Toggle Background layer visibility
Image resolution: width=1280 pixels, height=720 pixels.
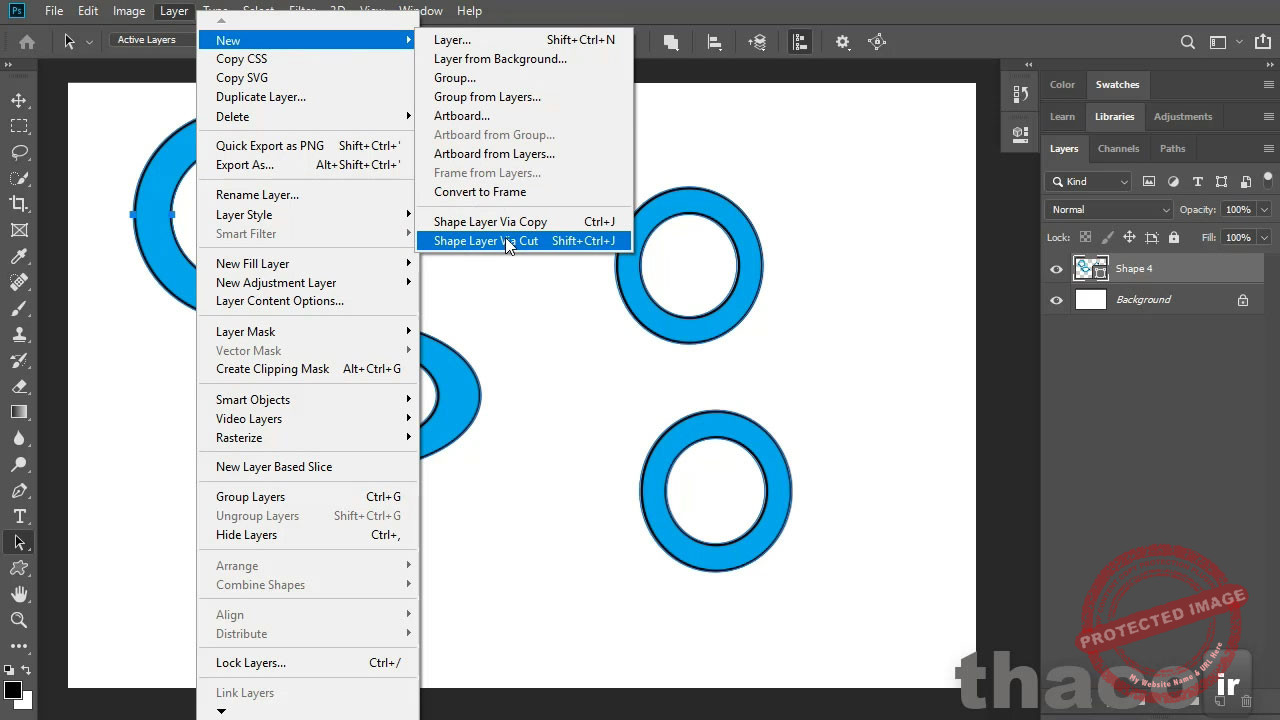1056,299
